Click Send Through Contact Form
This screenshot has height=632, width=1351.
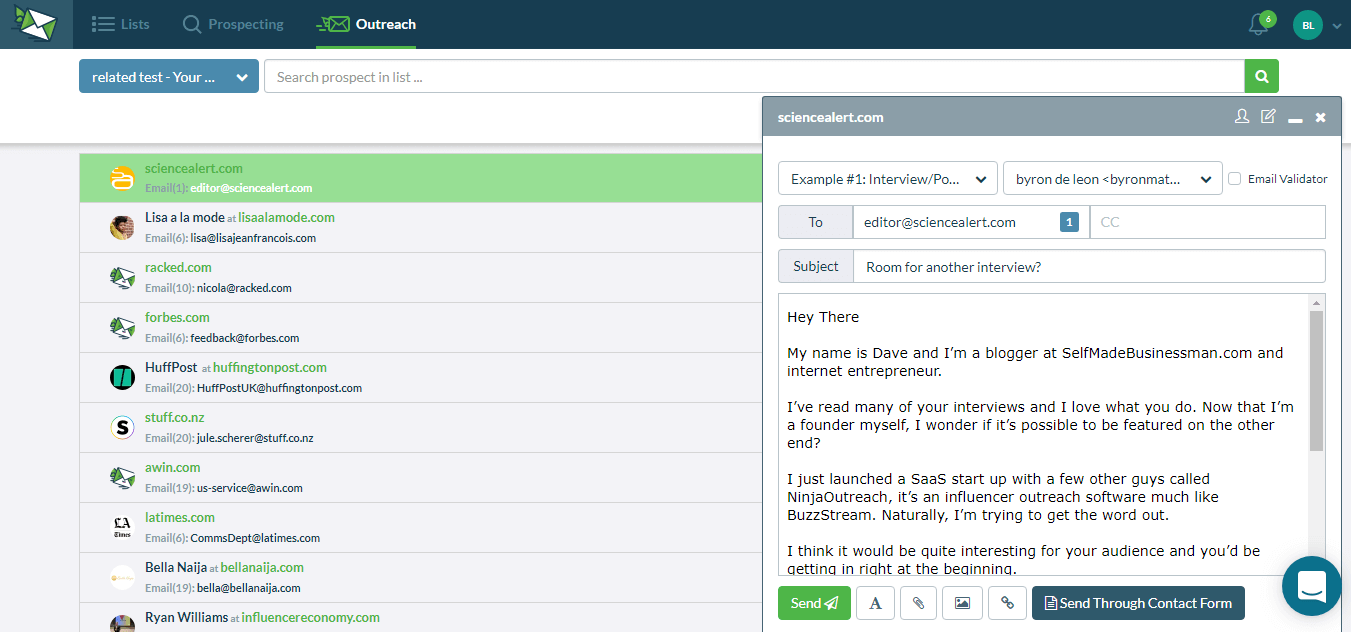click(1138, 603)
